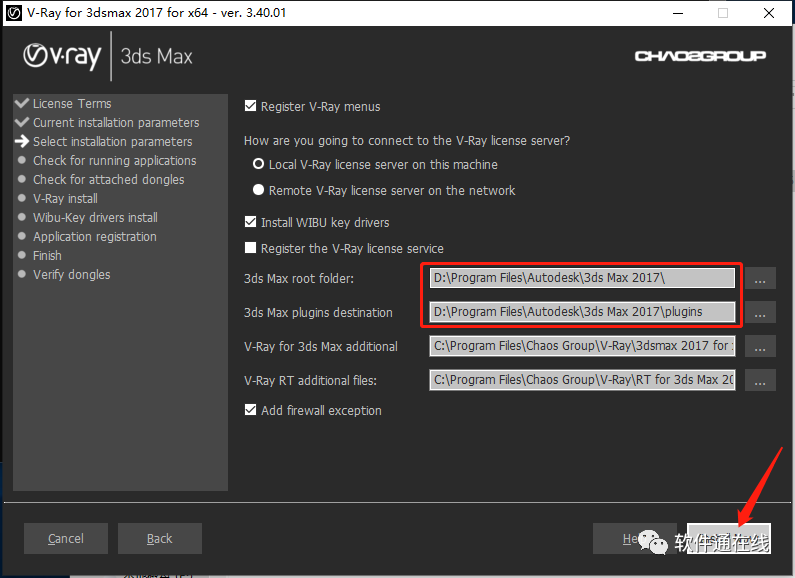Enable Register the V-Ray license service
This screenshot has width=795, height=578.
click(250, 248)
